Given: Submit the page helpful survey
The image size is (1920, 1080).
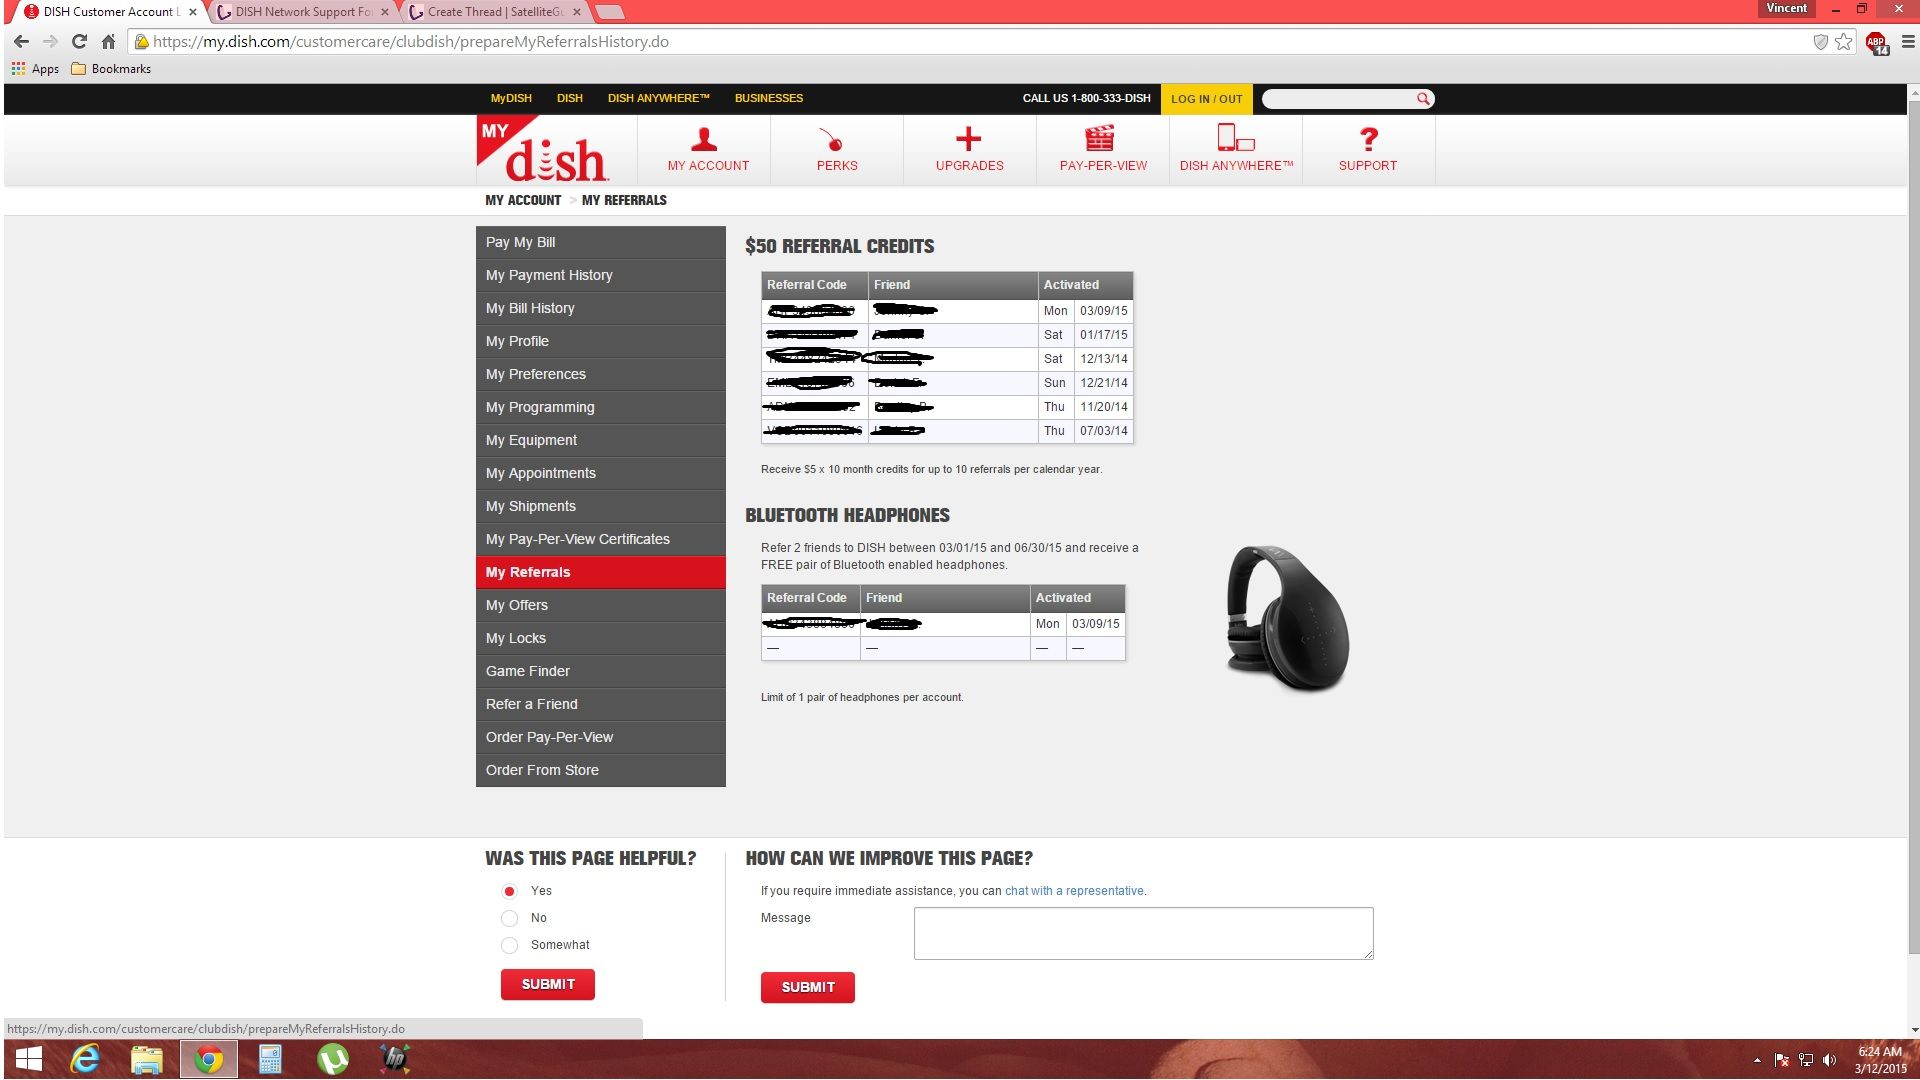Looking at the screenshot, I should [548, 984].
